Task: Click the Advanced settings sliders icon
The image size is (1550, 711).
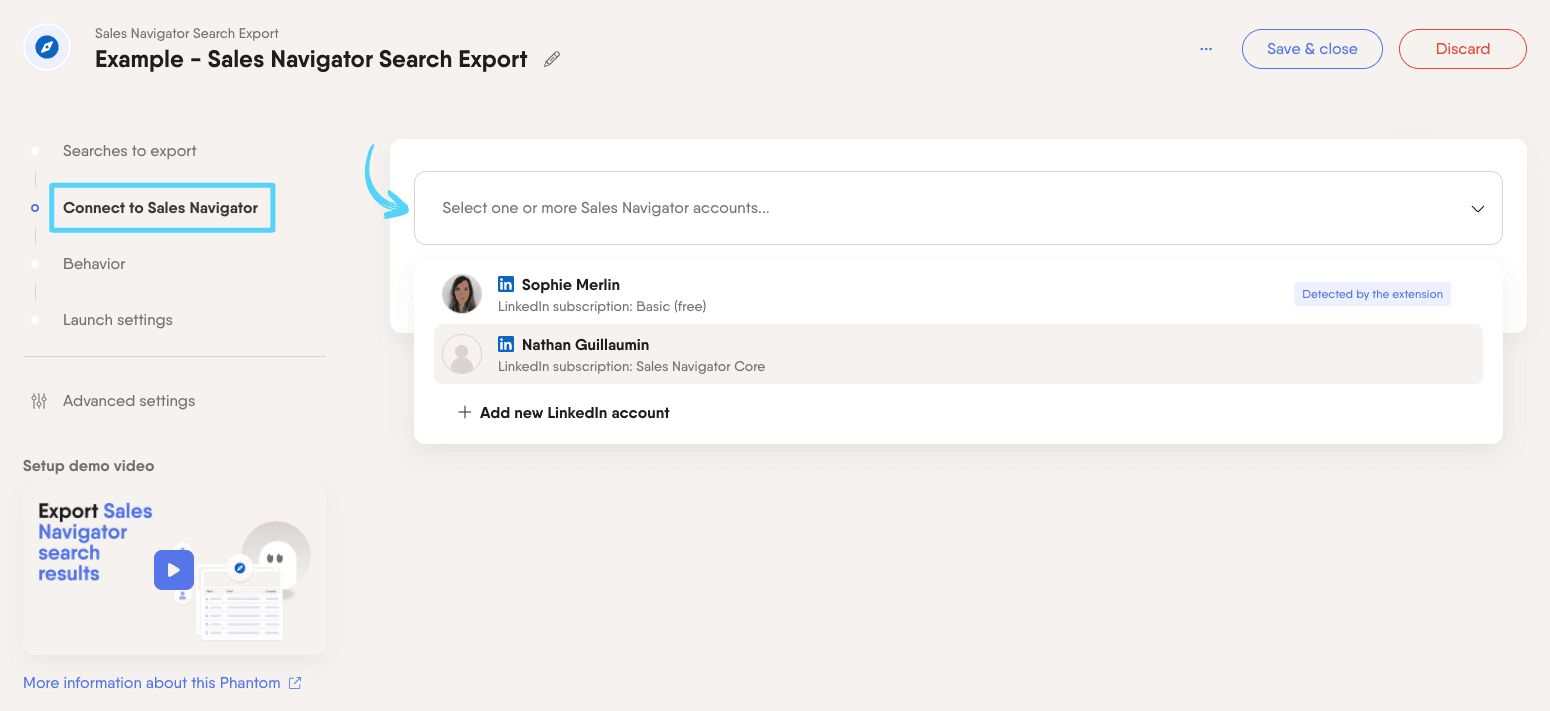Action: point(39,401)
